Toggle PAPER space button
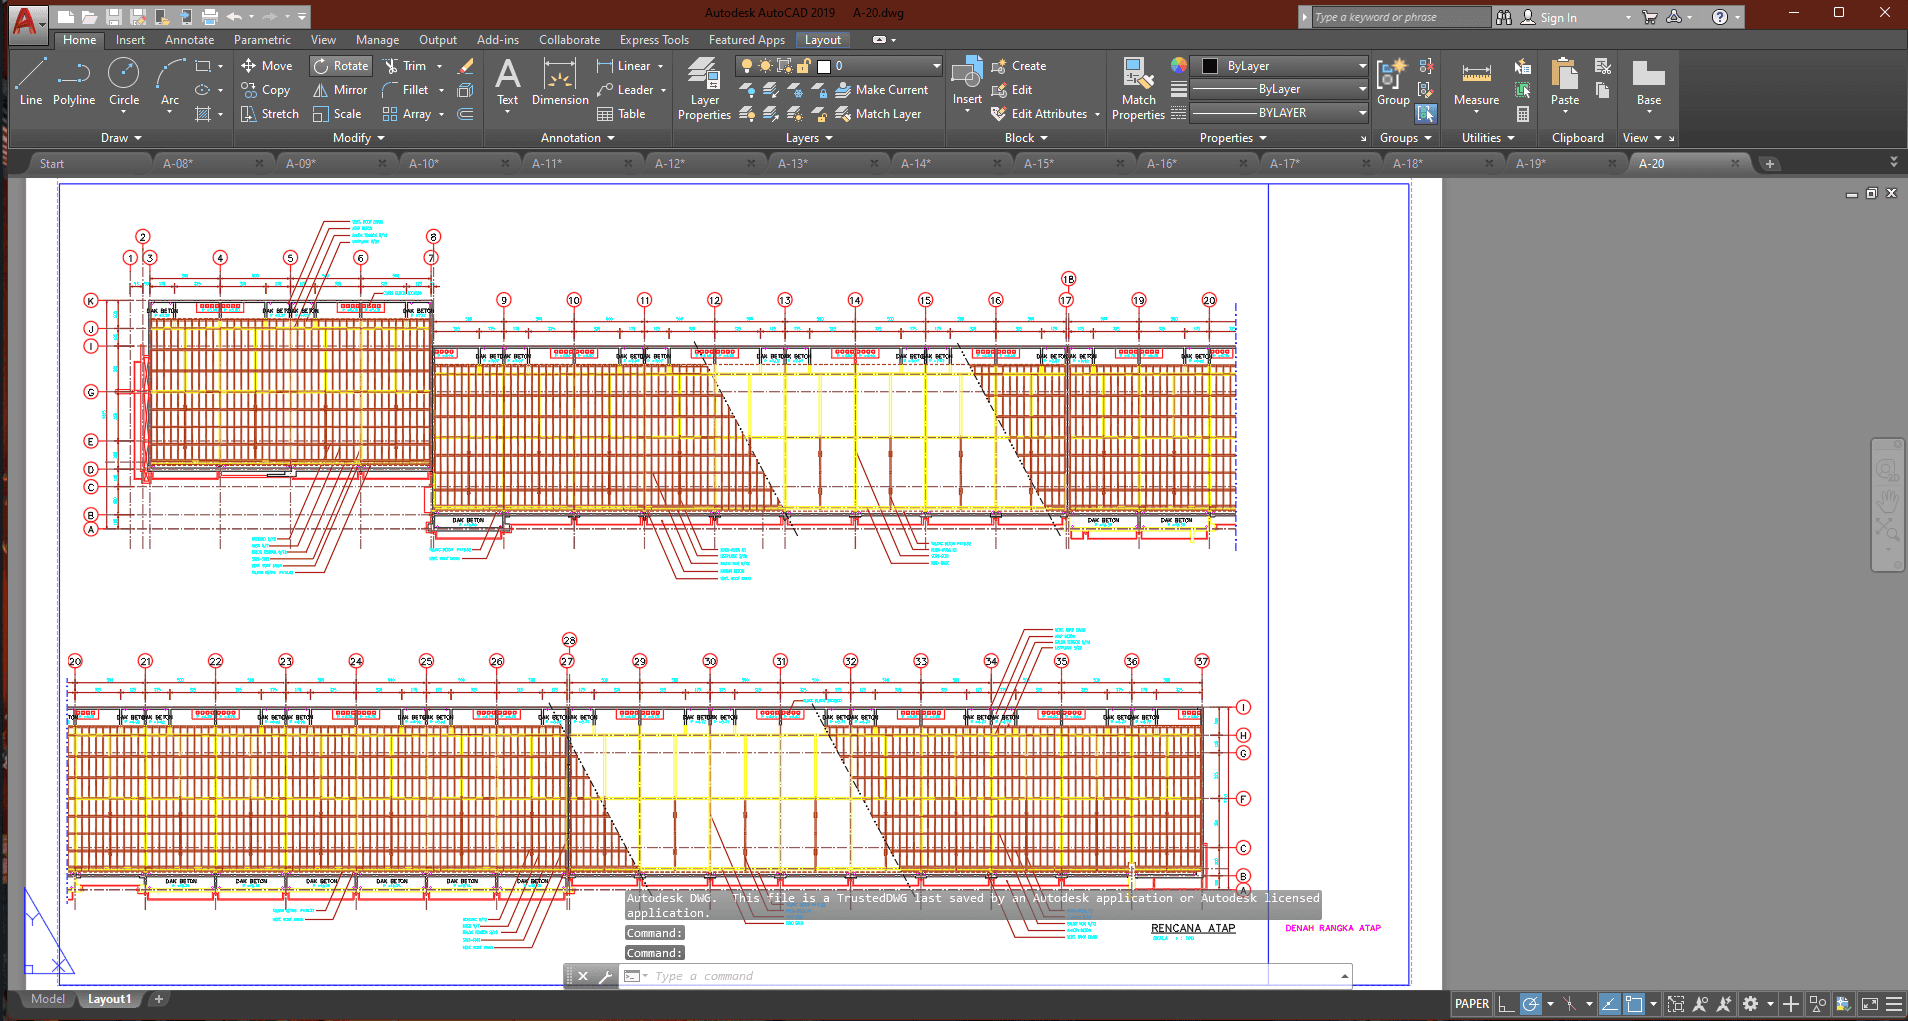Screen dimensions: 1908x1021 (1471, 1004)
